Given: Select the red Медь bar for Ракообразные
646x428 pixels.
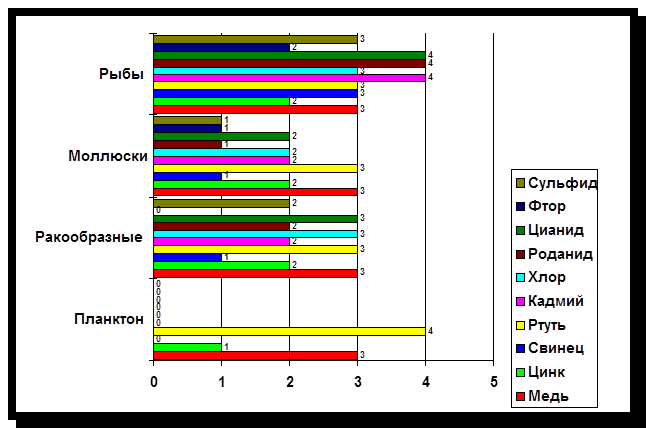Looking at the screenshot, I should click(255, 272).
